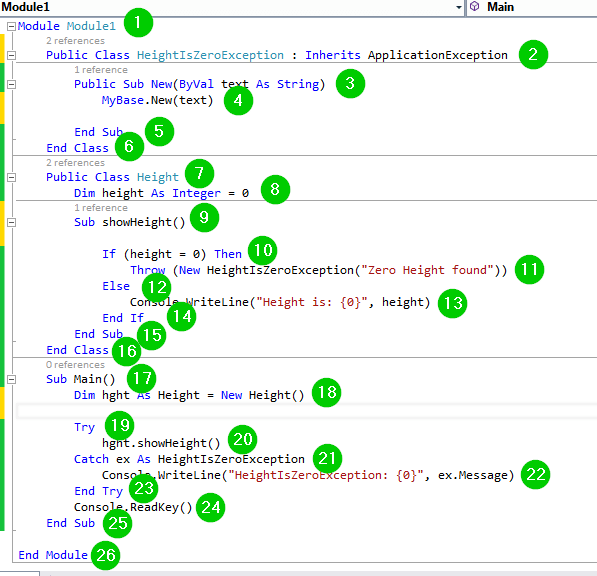This screenshot has height=576, width=597.
Task: Collapse the Sub Main block
Action: 11,379
